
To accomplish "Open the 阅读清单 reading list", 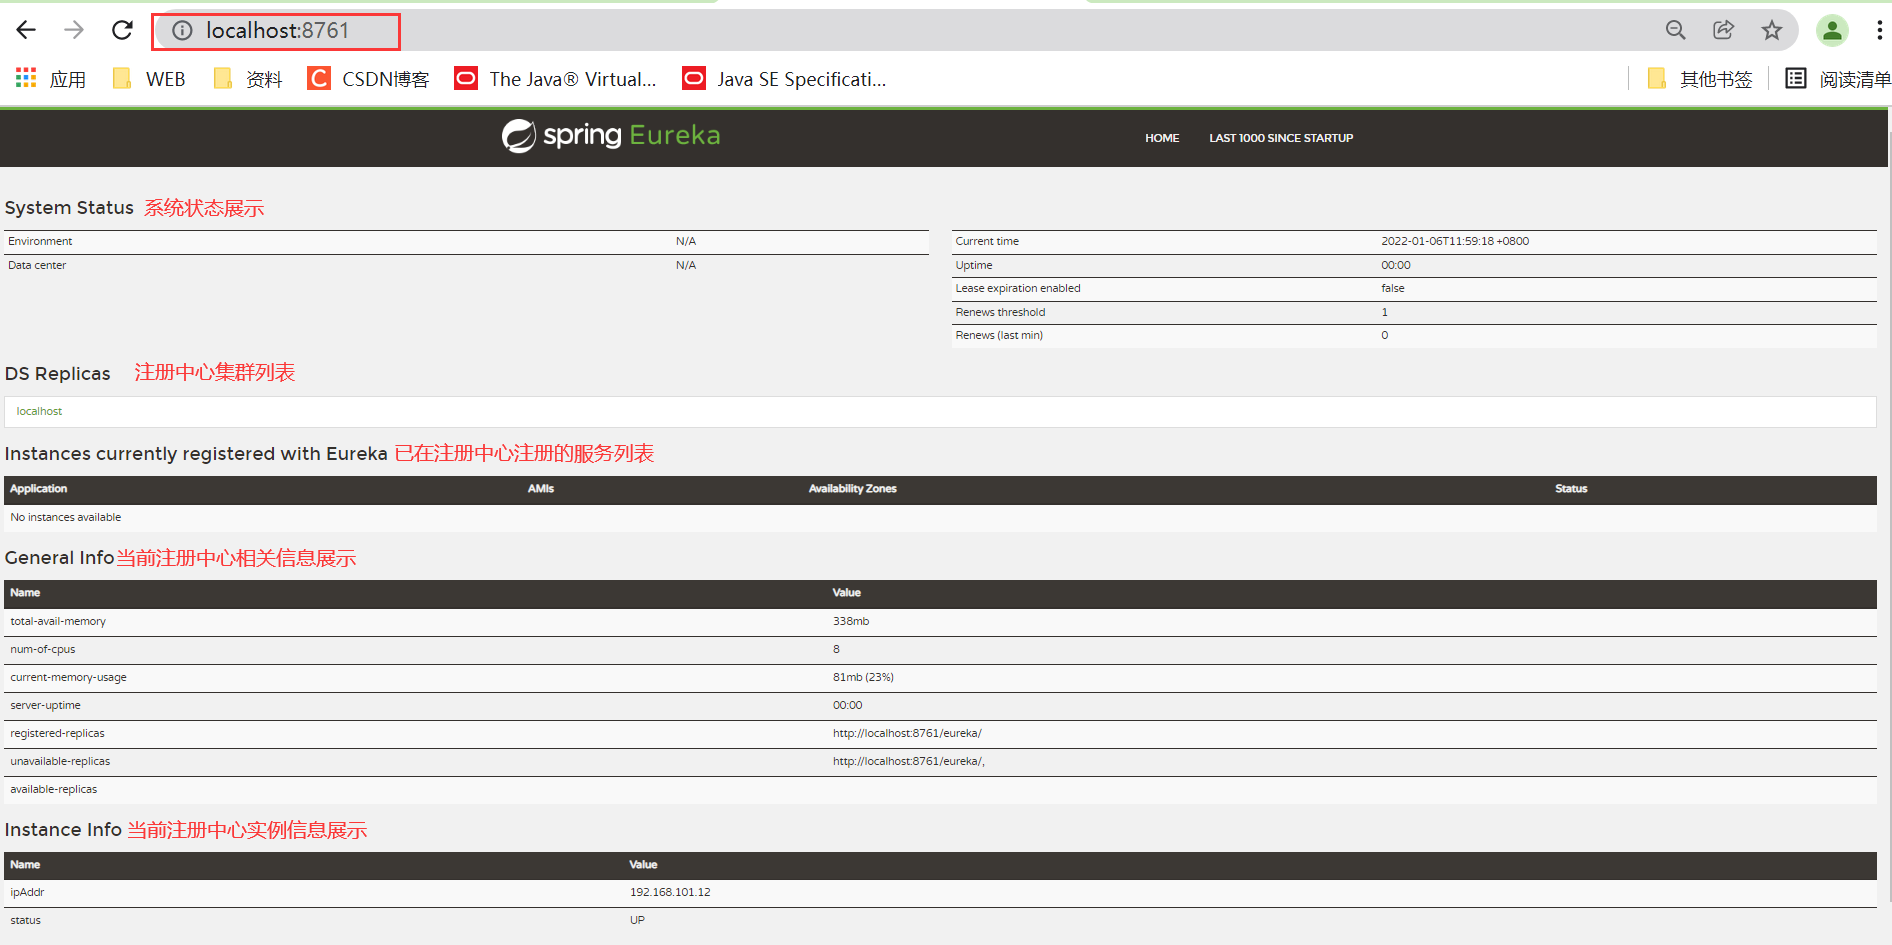I will point(1838,79).
